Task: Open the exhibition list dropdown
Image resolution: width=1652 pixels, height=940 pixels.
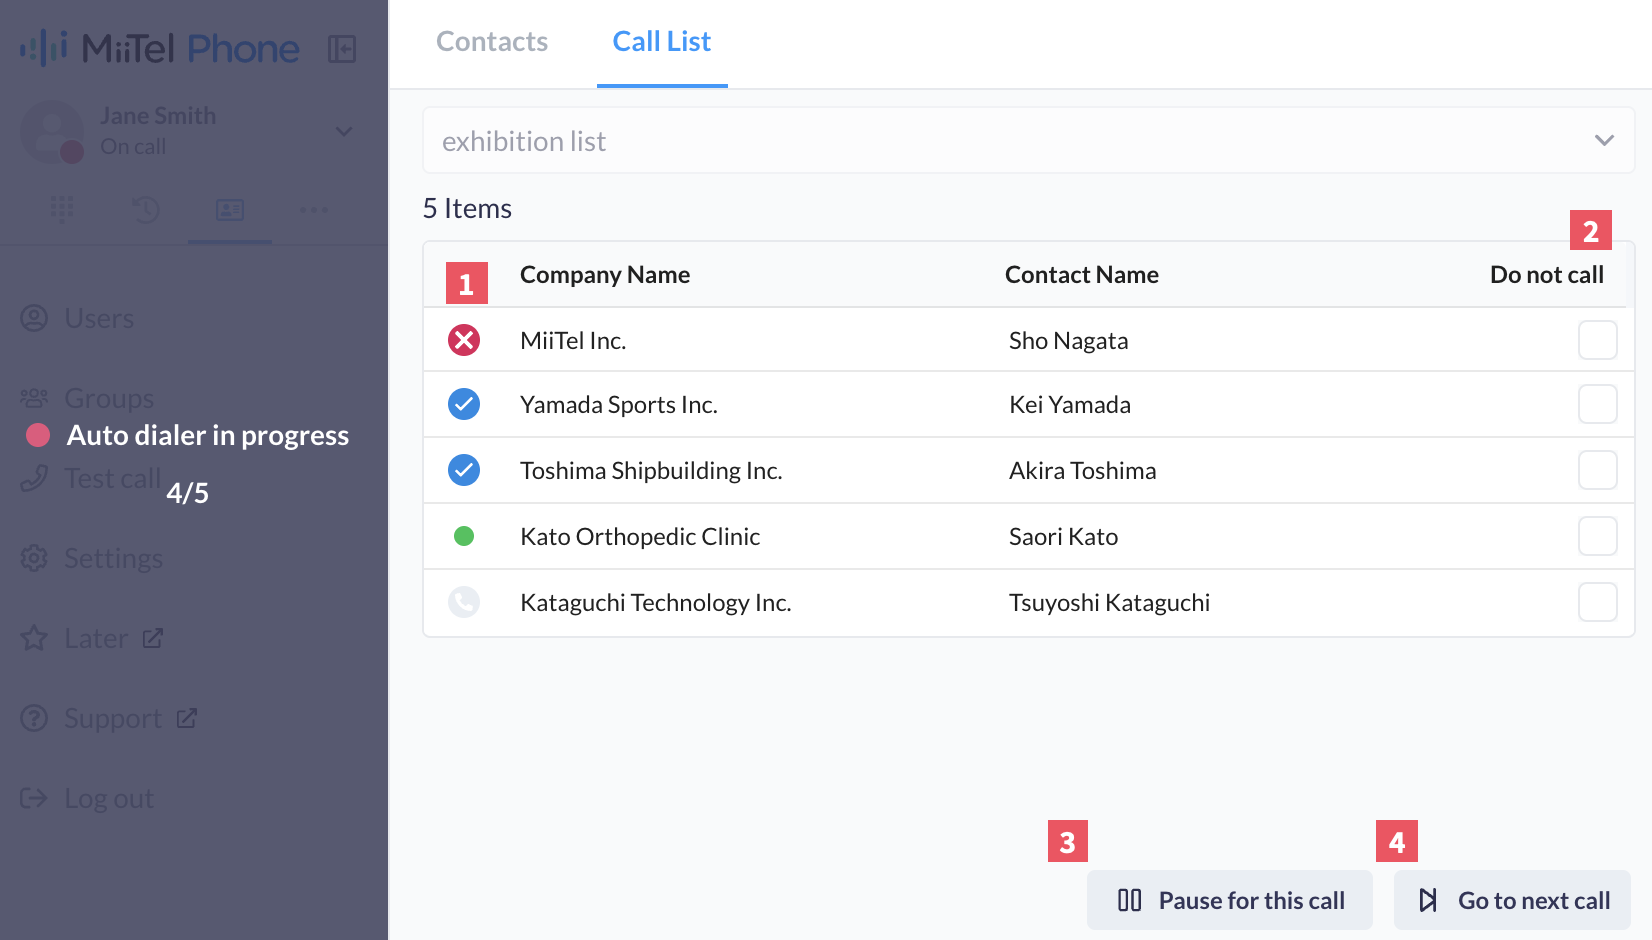Action: pyautogui.click(x=1029, y=140)
